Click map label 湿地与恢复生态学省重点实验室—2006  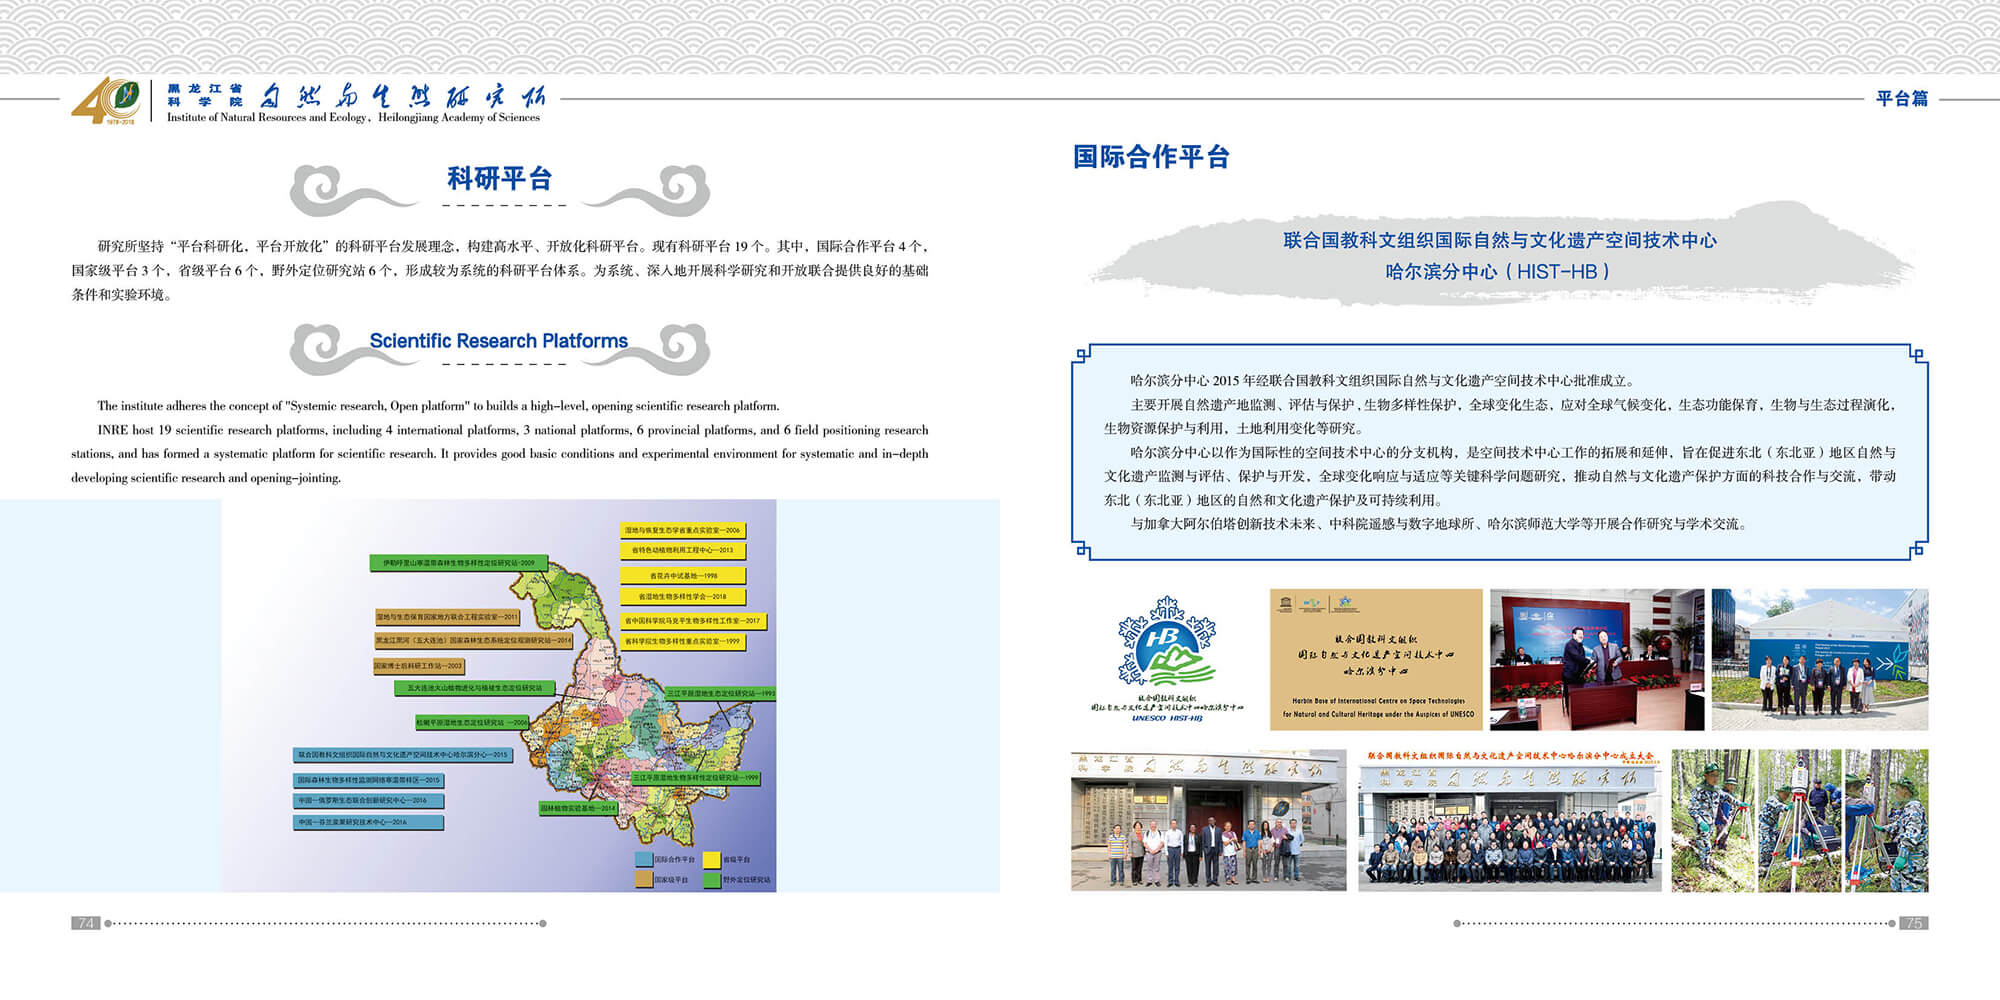(683, 530)
